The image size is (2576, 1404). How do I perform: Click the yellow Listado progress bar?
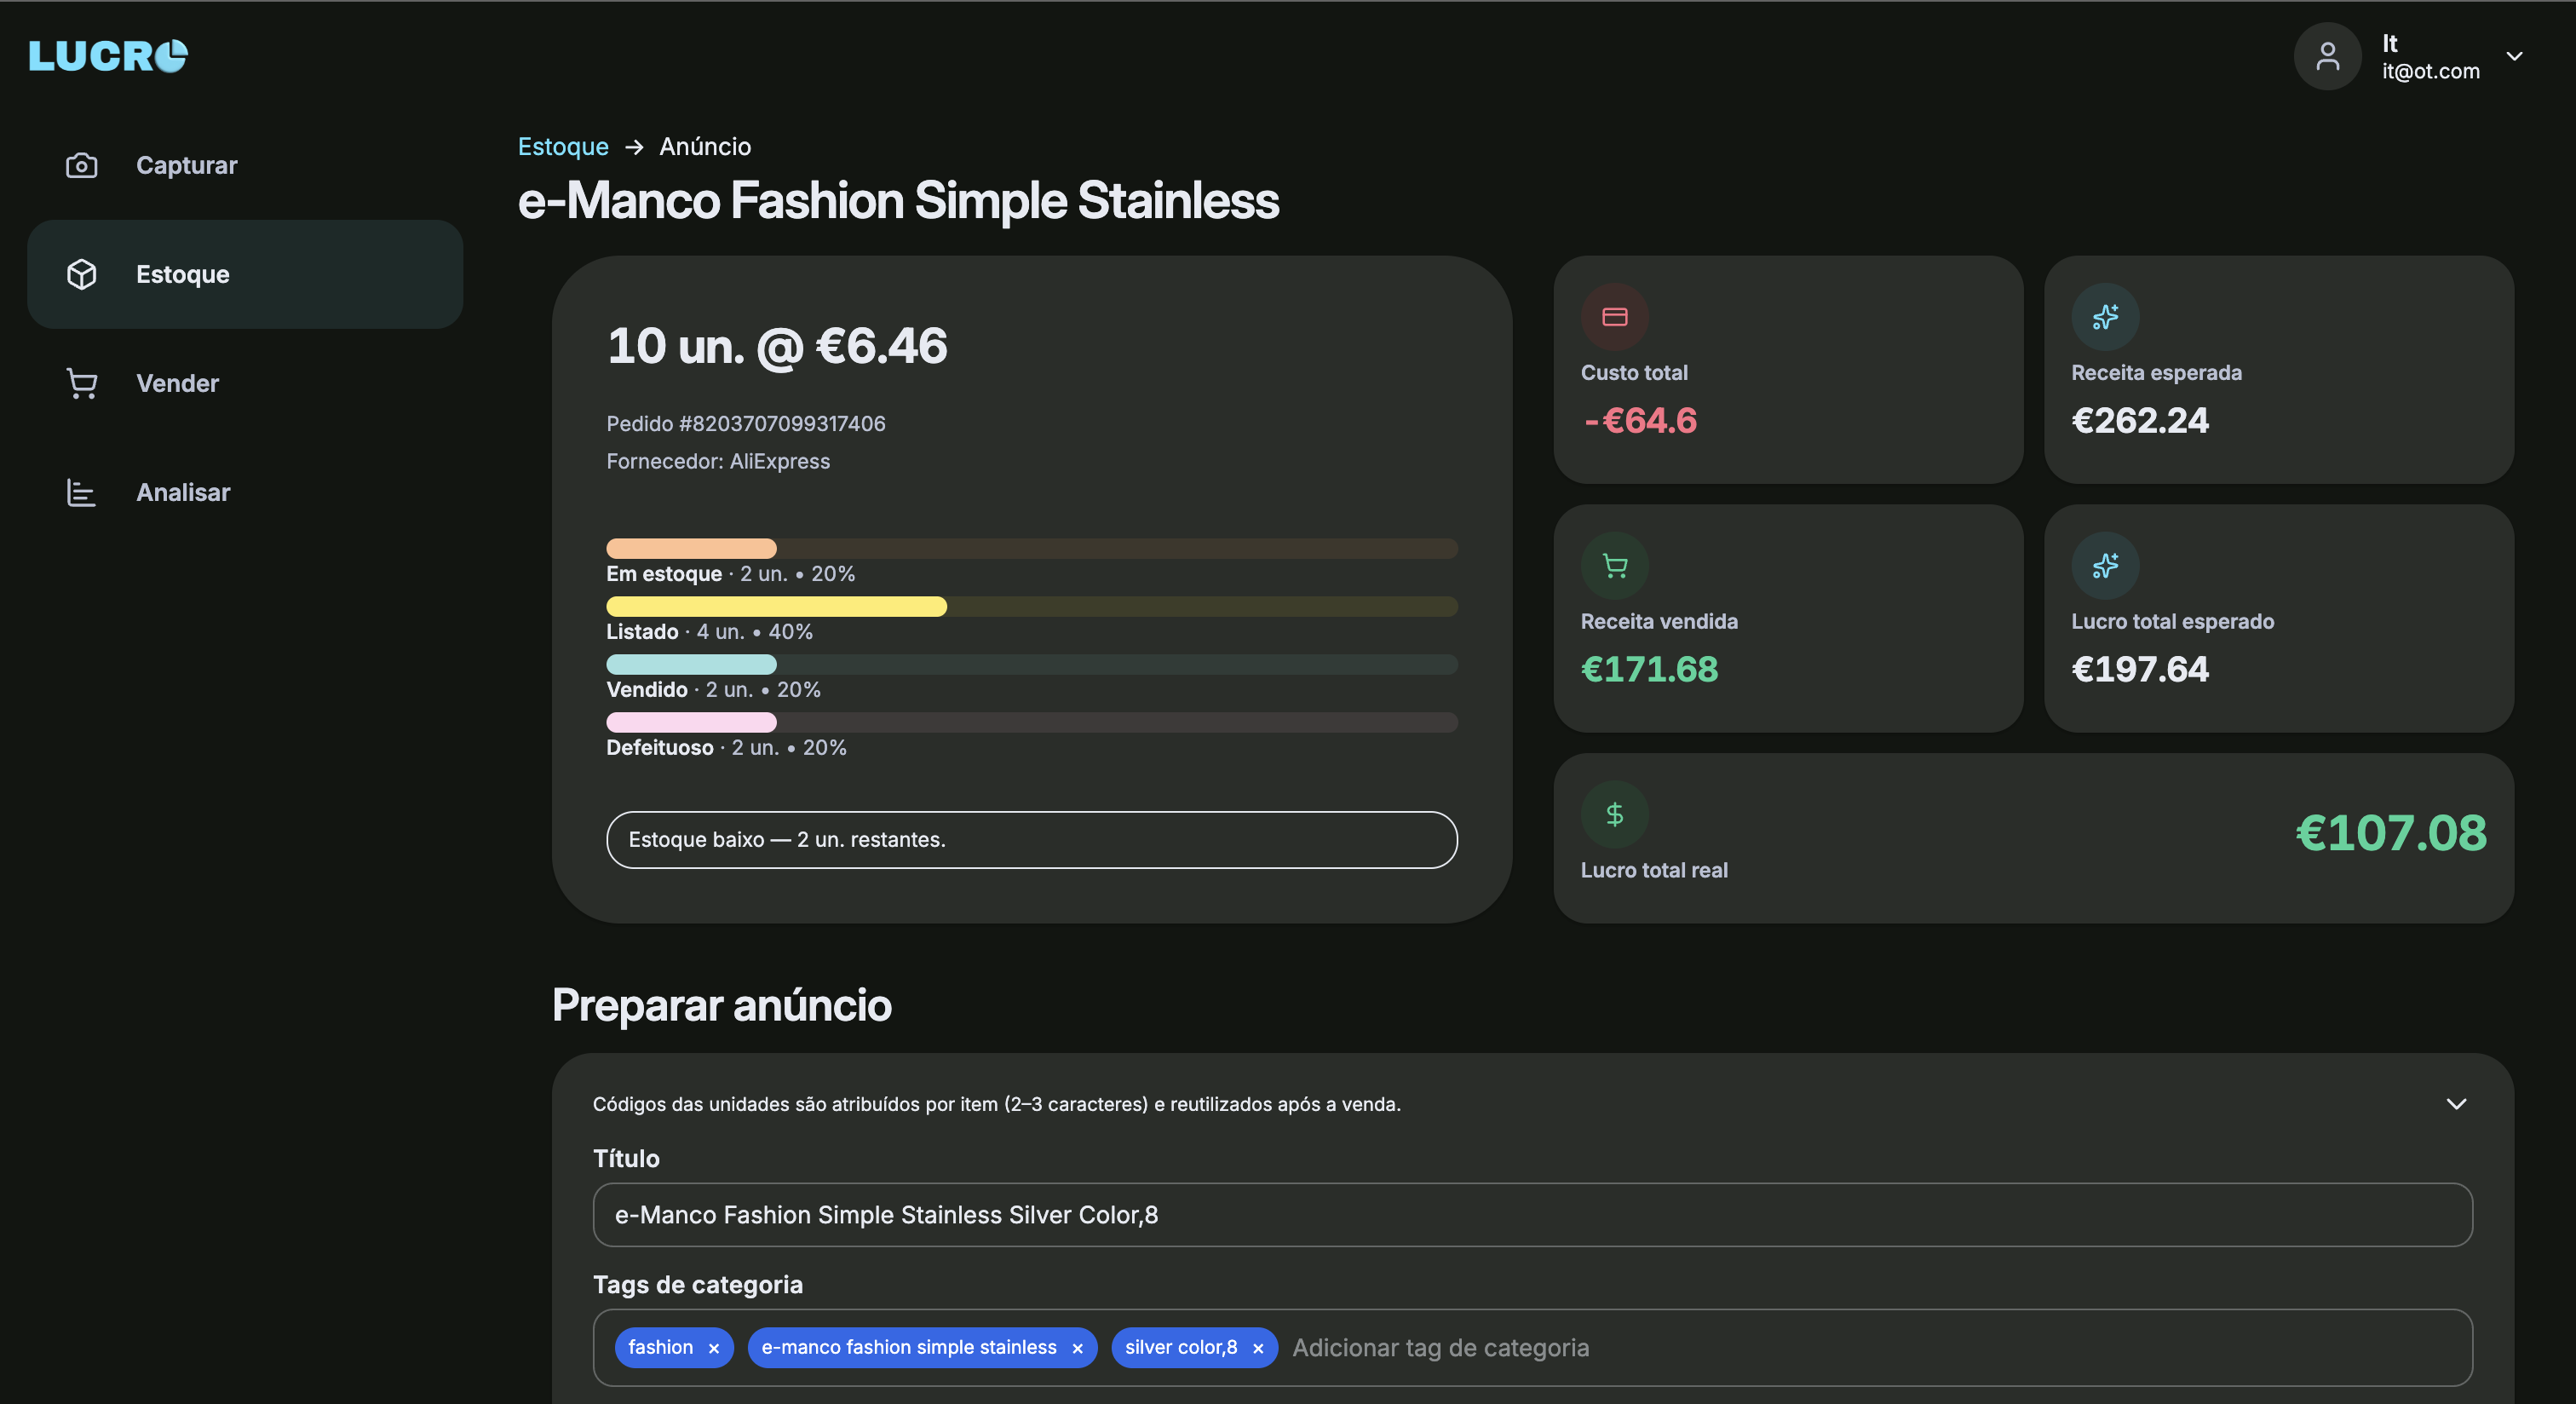[776, 606]
